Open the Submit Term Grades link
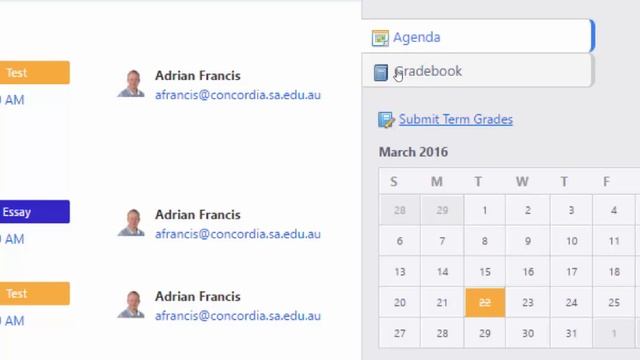The image size is (640, 360). pyautogui.click(x=456, y=120)
